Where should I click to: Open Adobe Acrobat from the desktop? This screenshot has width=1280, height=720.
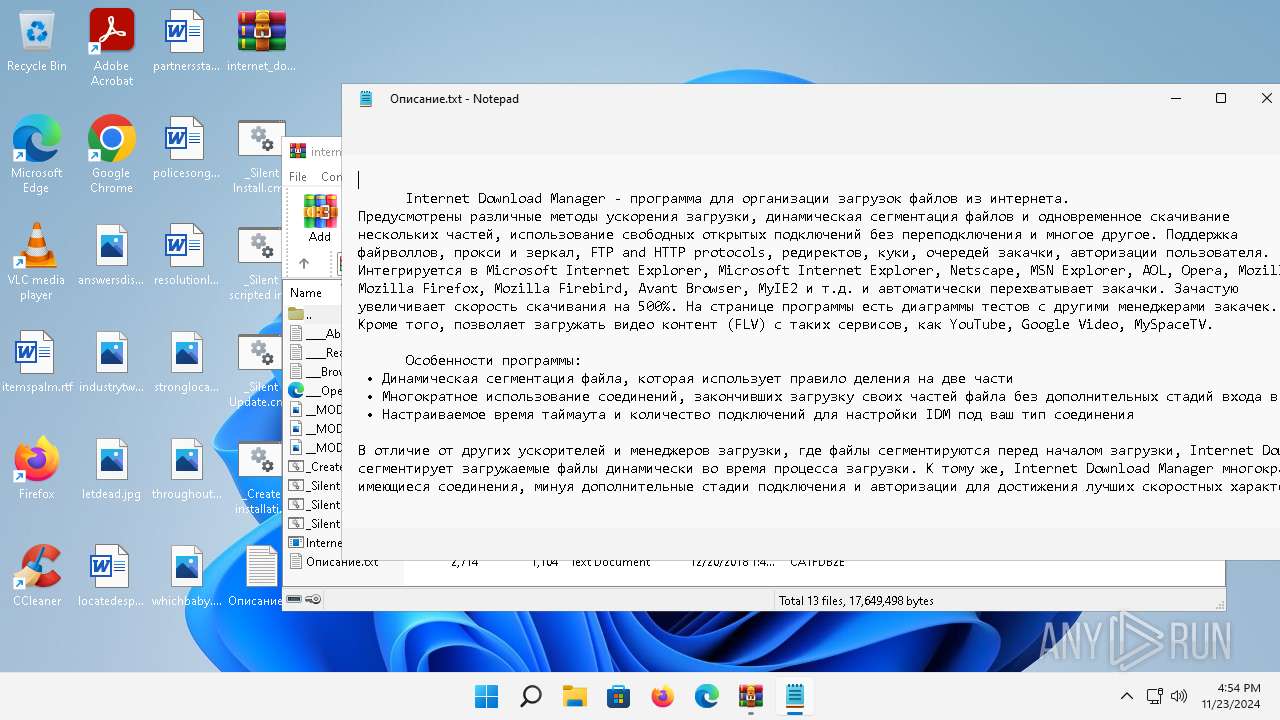(x=112, y=47)
